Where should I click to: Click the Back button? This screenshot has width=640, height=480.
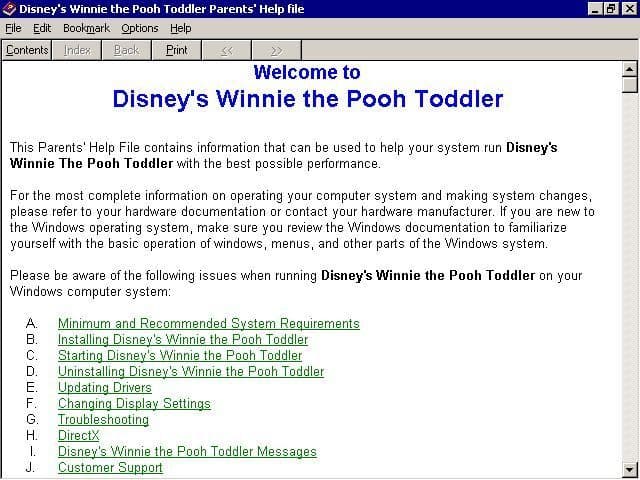coord(127,50)
